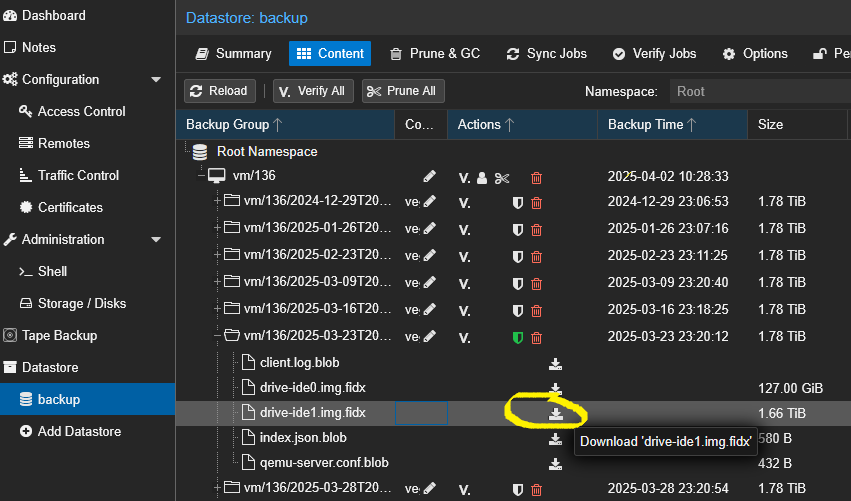Click the Reload button
Image resolution: width=851 pixels, height=501 pixels.
[x=219, y=91]
